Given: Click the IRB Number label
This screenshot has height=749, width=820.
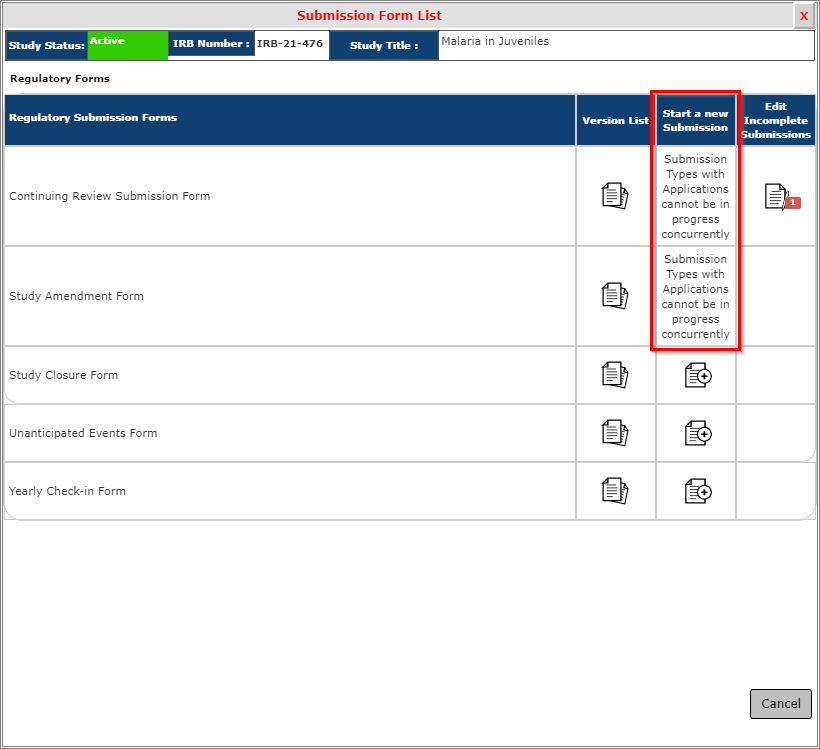Looking at the screenshot, I should click(211, 43).
